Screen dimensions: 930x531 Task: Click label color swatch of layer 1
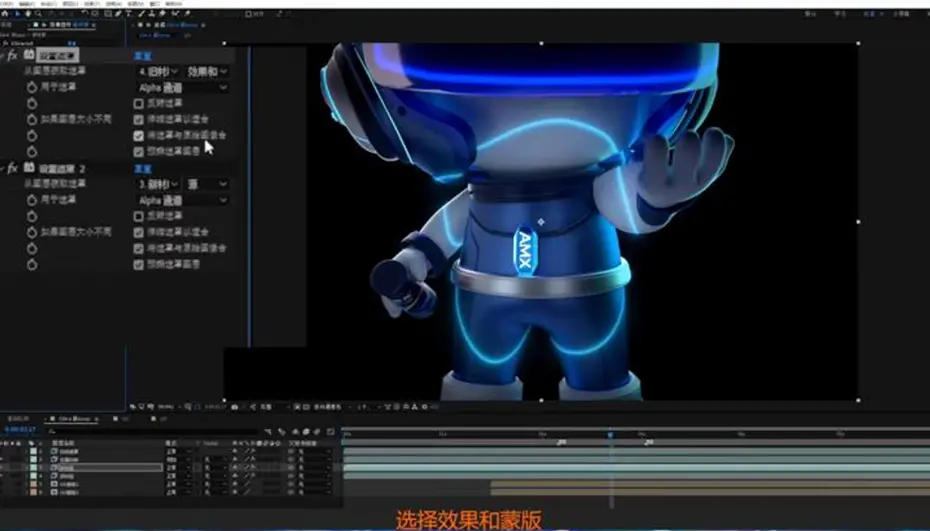tap(33, 451)
